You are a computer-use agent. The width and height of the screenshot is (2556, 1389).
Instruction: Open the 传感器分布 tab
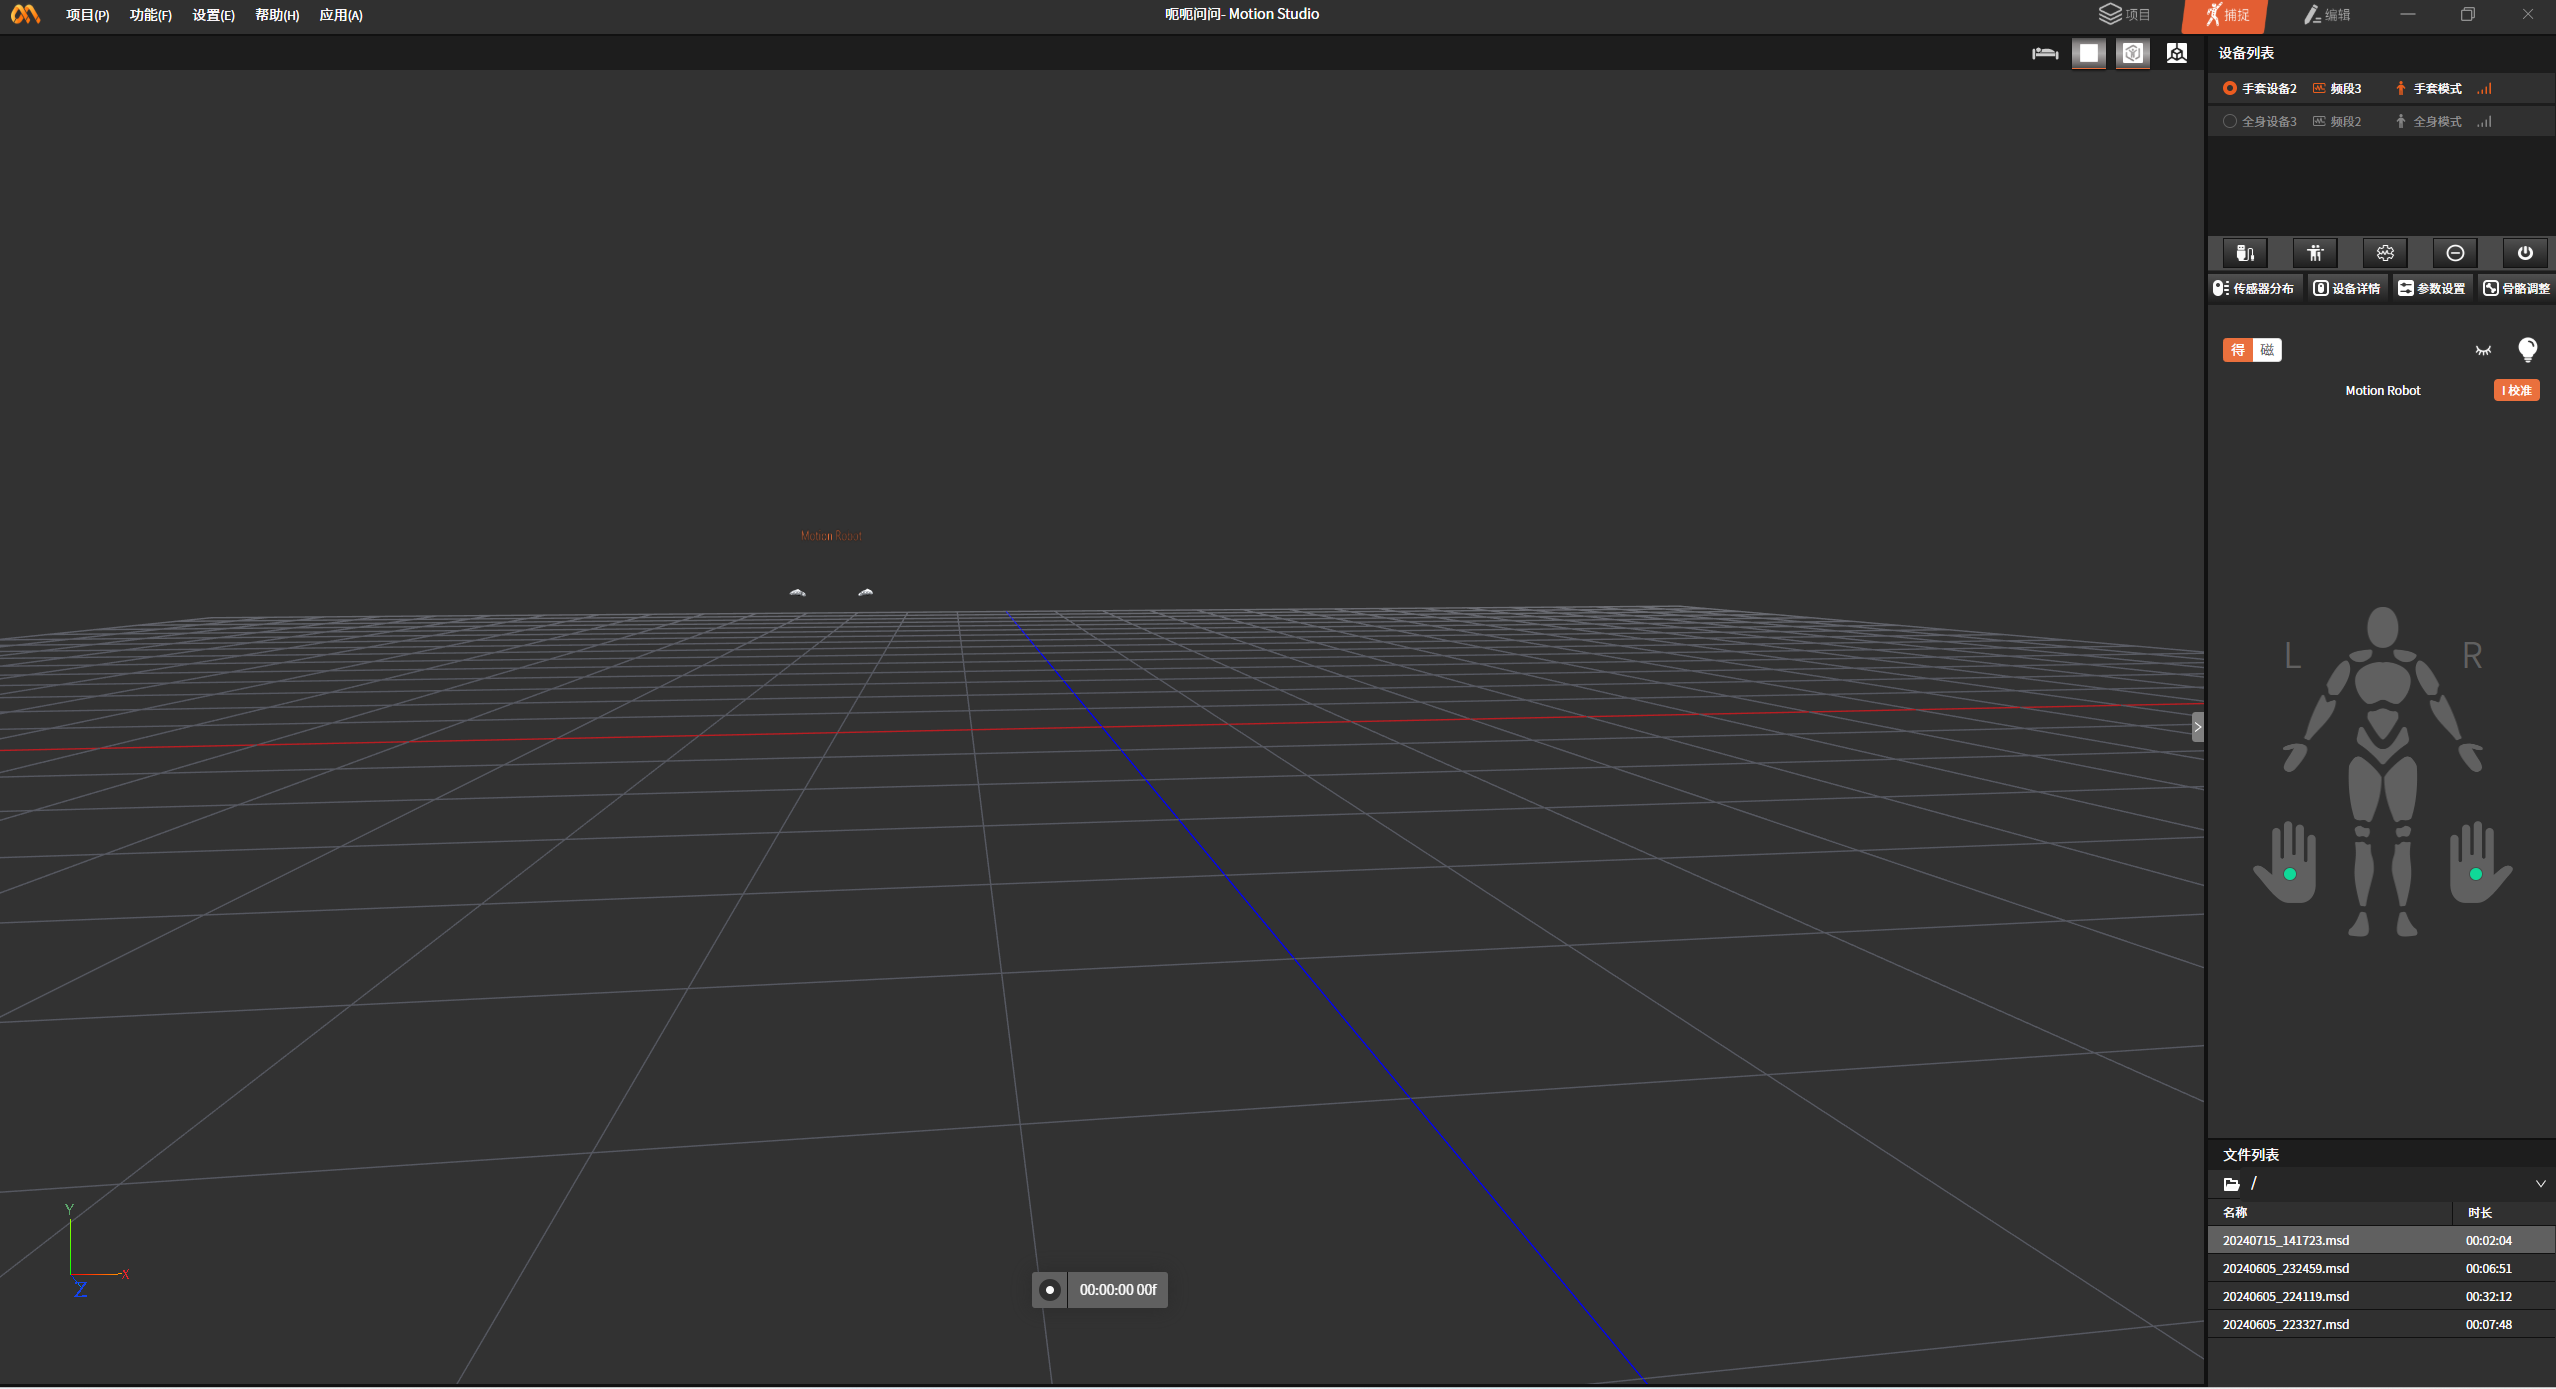coord(2254,288)
